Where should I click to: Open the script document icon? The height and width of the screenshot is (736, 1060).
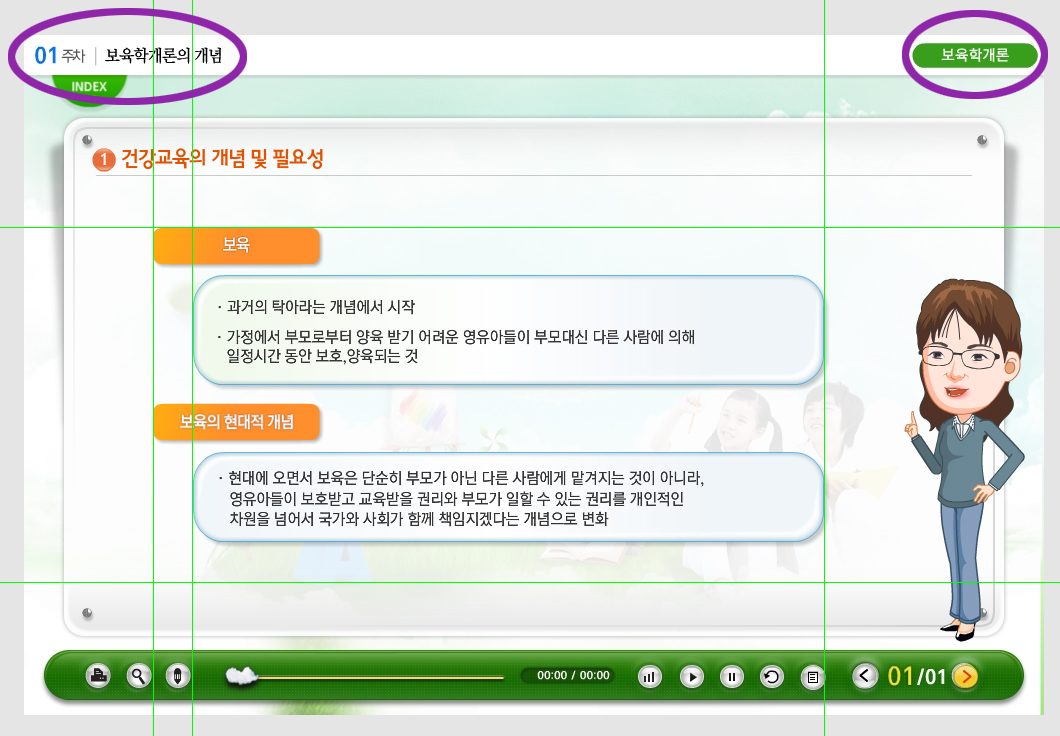tap(813, 677)
